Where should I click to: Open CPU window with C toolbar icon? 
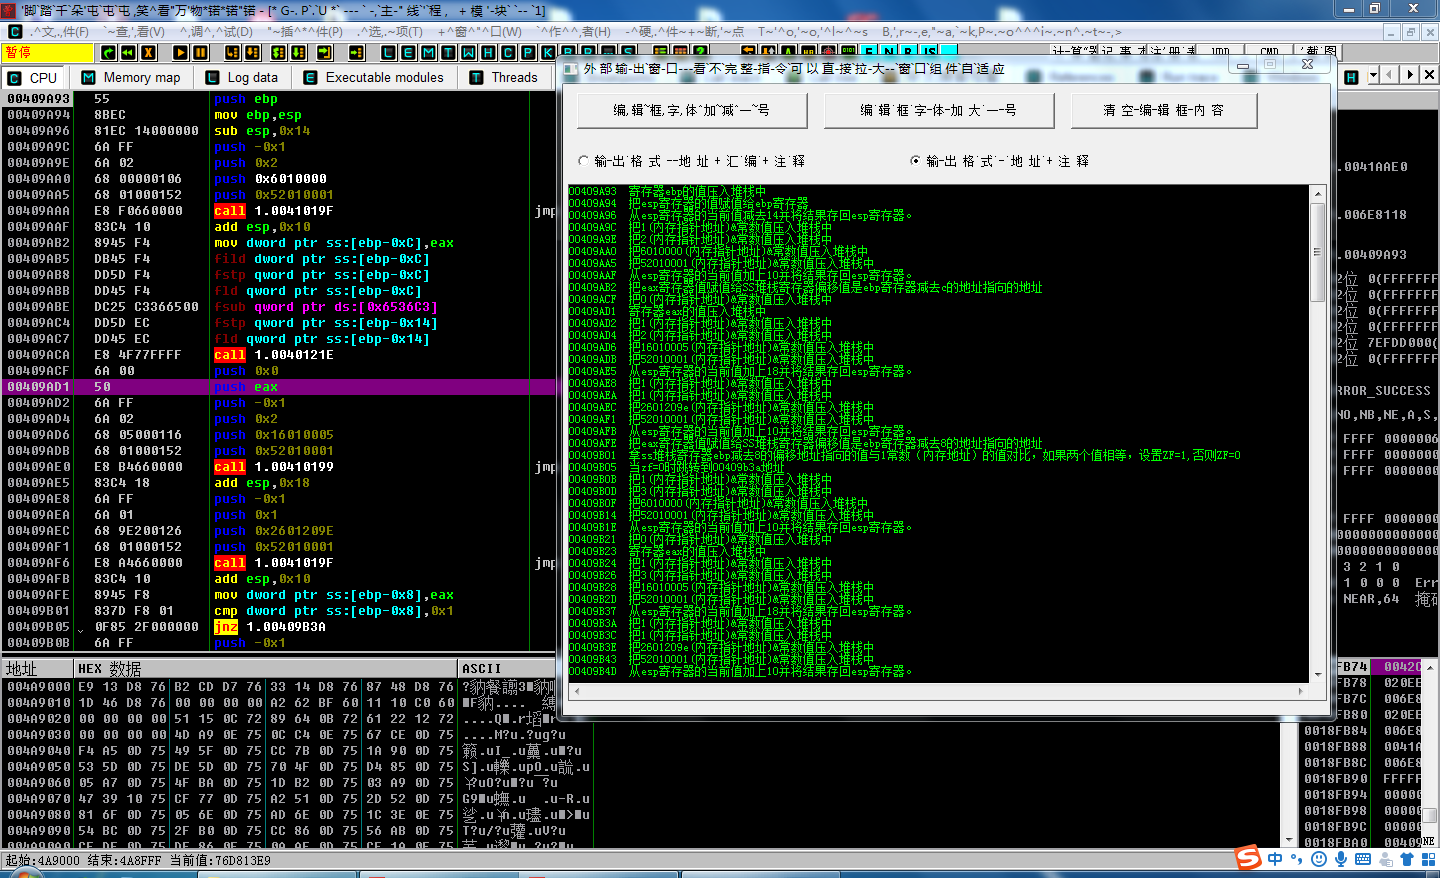tap(508, 52)
